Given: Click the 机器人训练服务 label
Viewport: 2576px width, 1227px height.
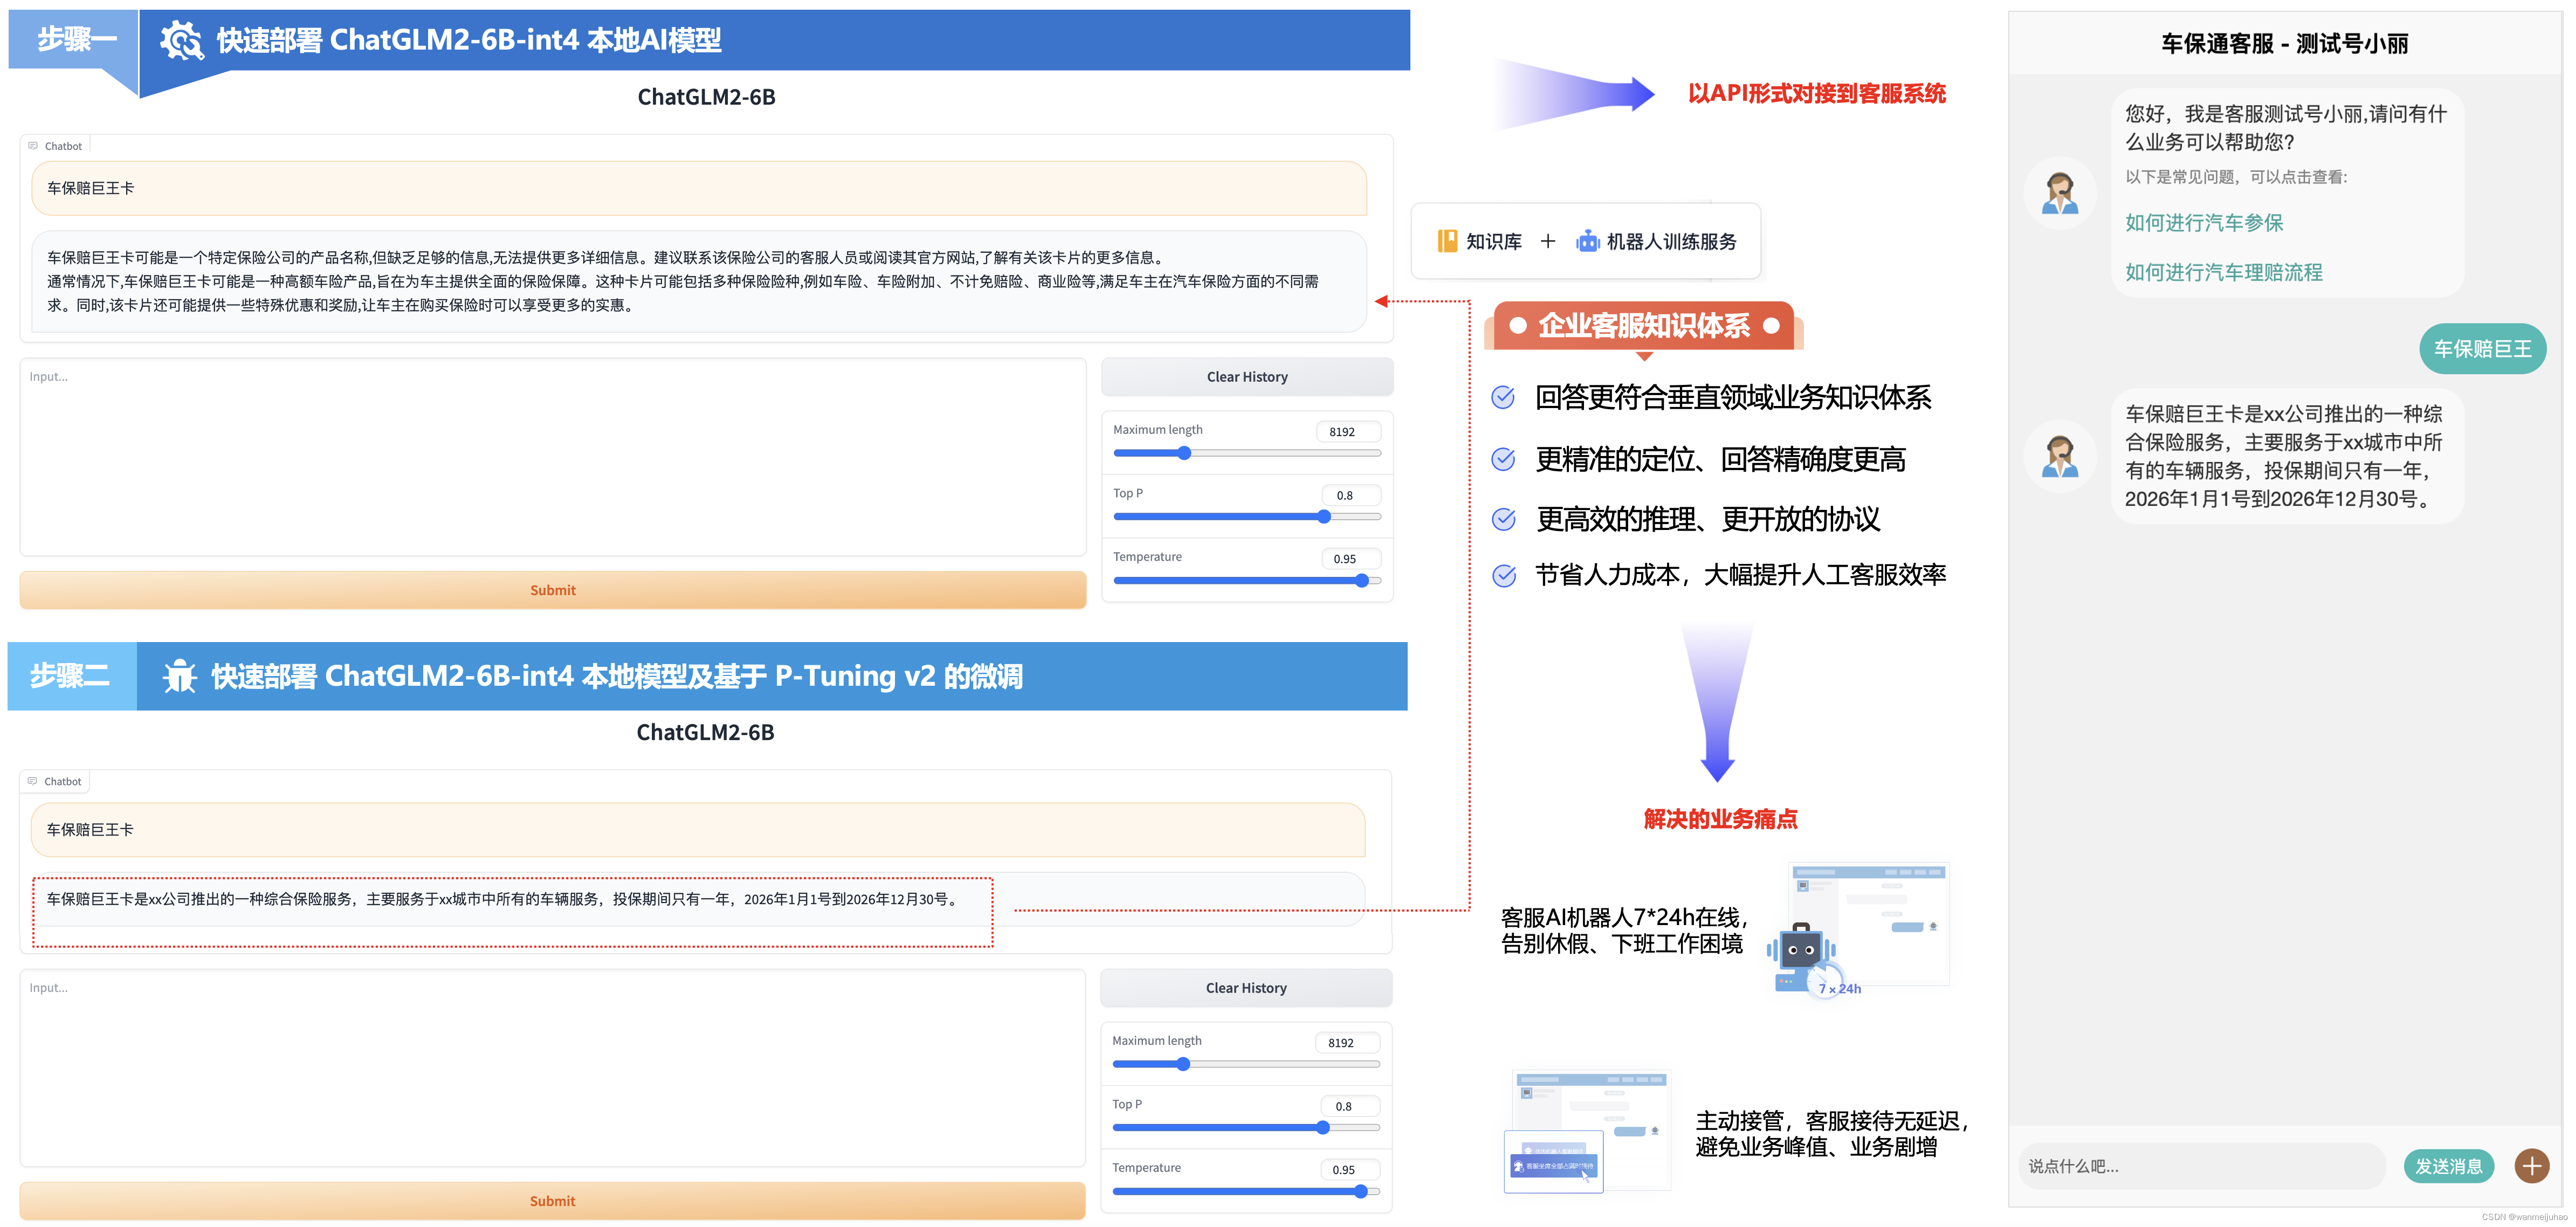Looking at the screenshot, I should (1672, 241).
